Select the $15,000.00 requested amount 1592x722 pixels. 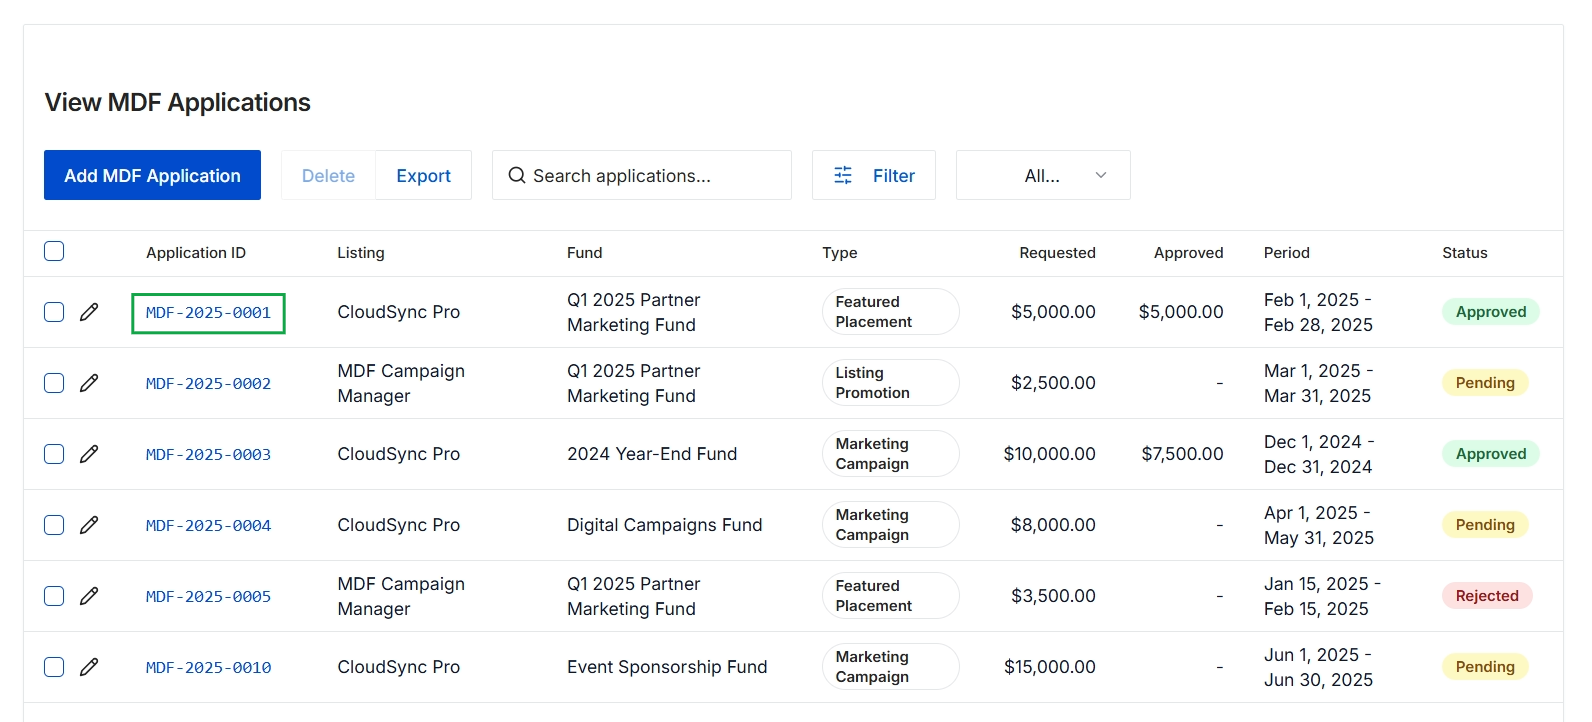point(1050,667)
